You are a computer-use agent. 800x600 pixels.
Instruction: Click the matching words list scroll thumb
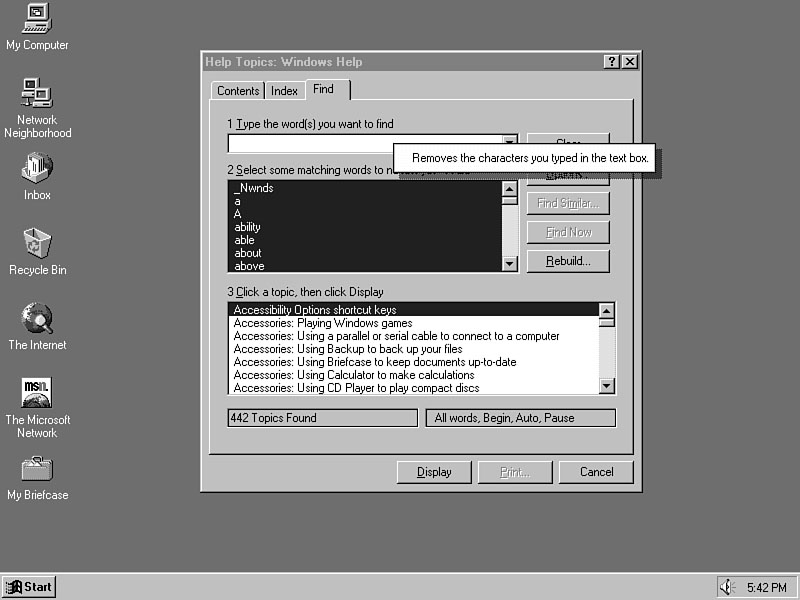pyautogui.click(x=510, y=201)
